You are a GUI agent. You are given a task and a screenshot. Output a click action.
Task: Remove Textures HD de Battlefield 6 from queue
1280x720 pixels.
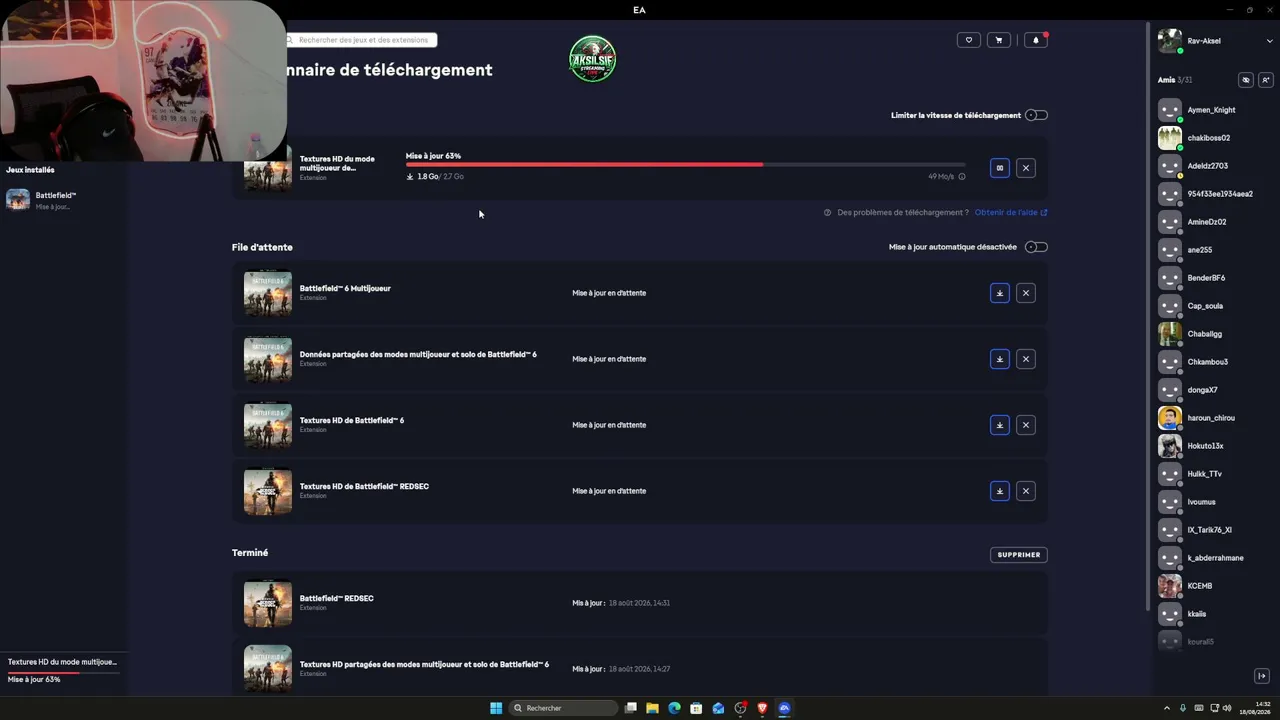coord(1025,425)
